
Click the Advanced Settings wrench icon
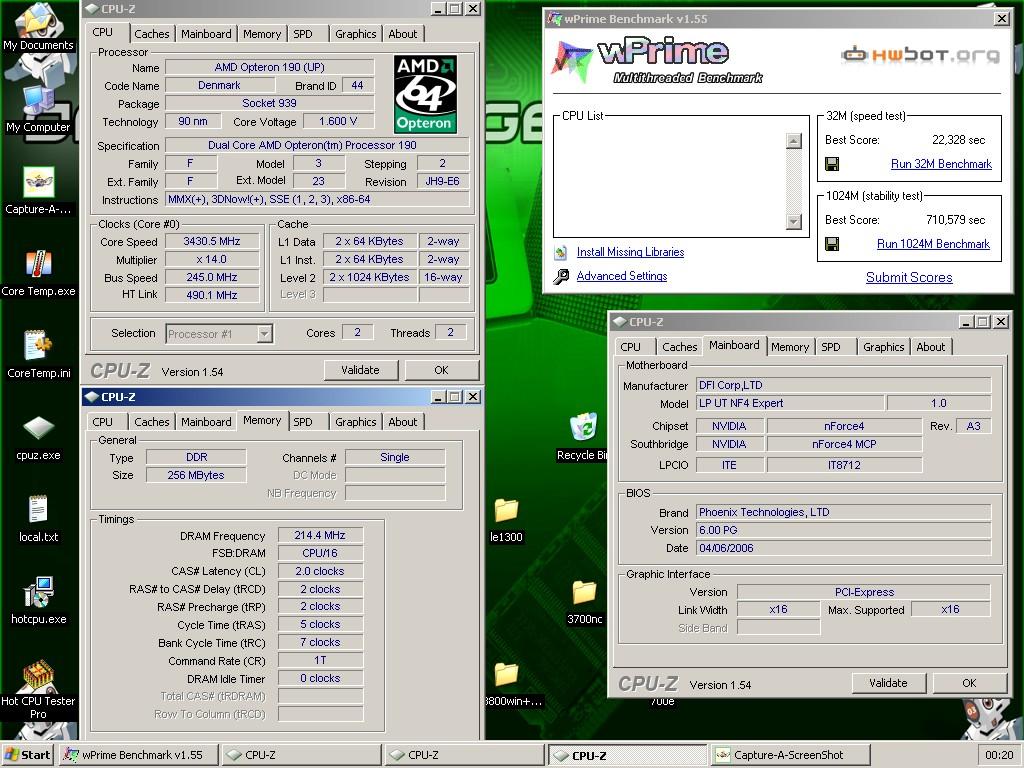pos(561,277)
